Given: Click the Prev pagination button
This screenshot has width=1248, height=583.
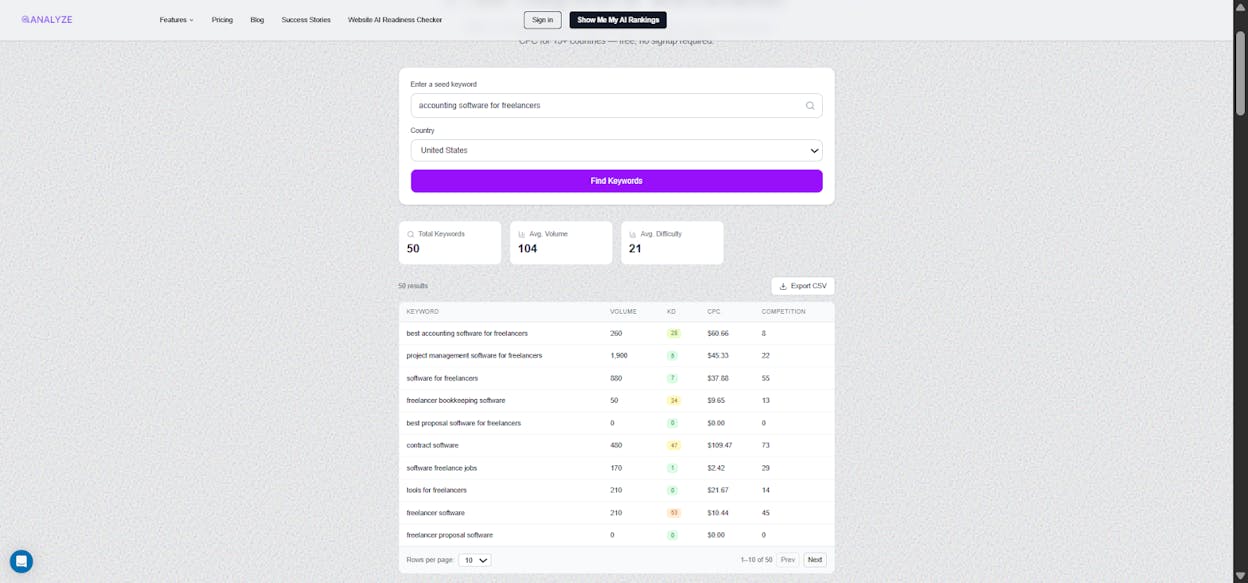Looking at the screenshot, I should [x=788, y=560].
